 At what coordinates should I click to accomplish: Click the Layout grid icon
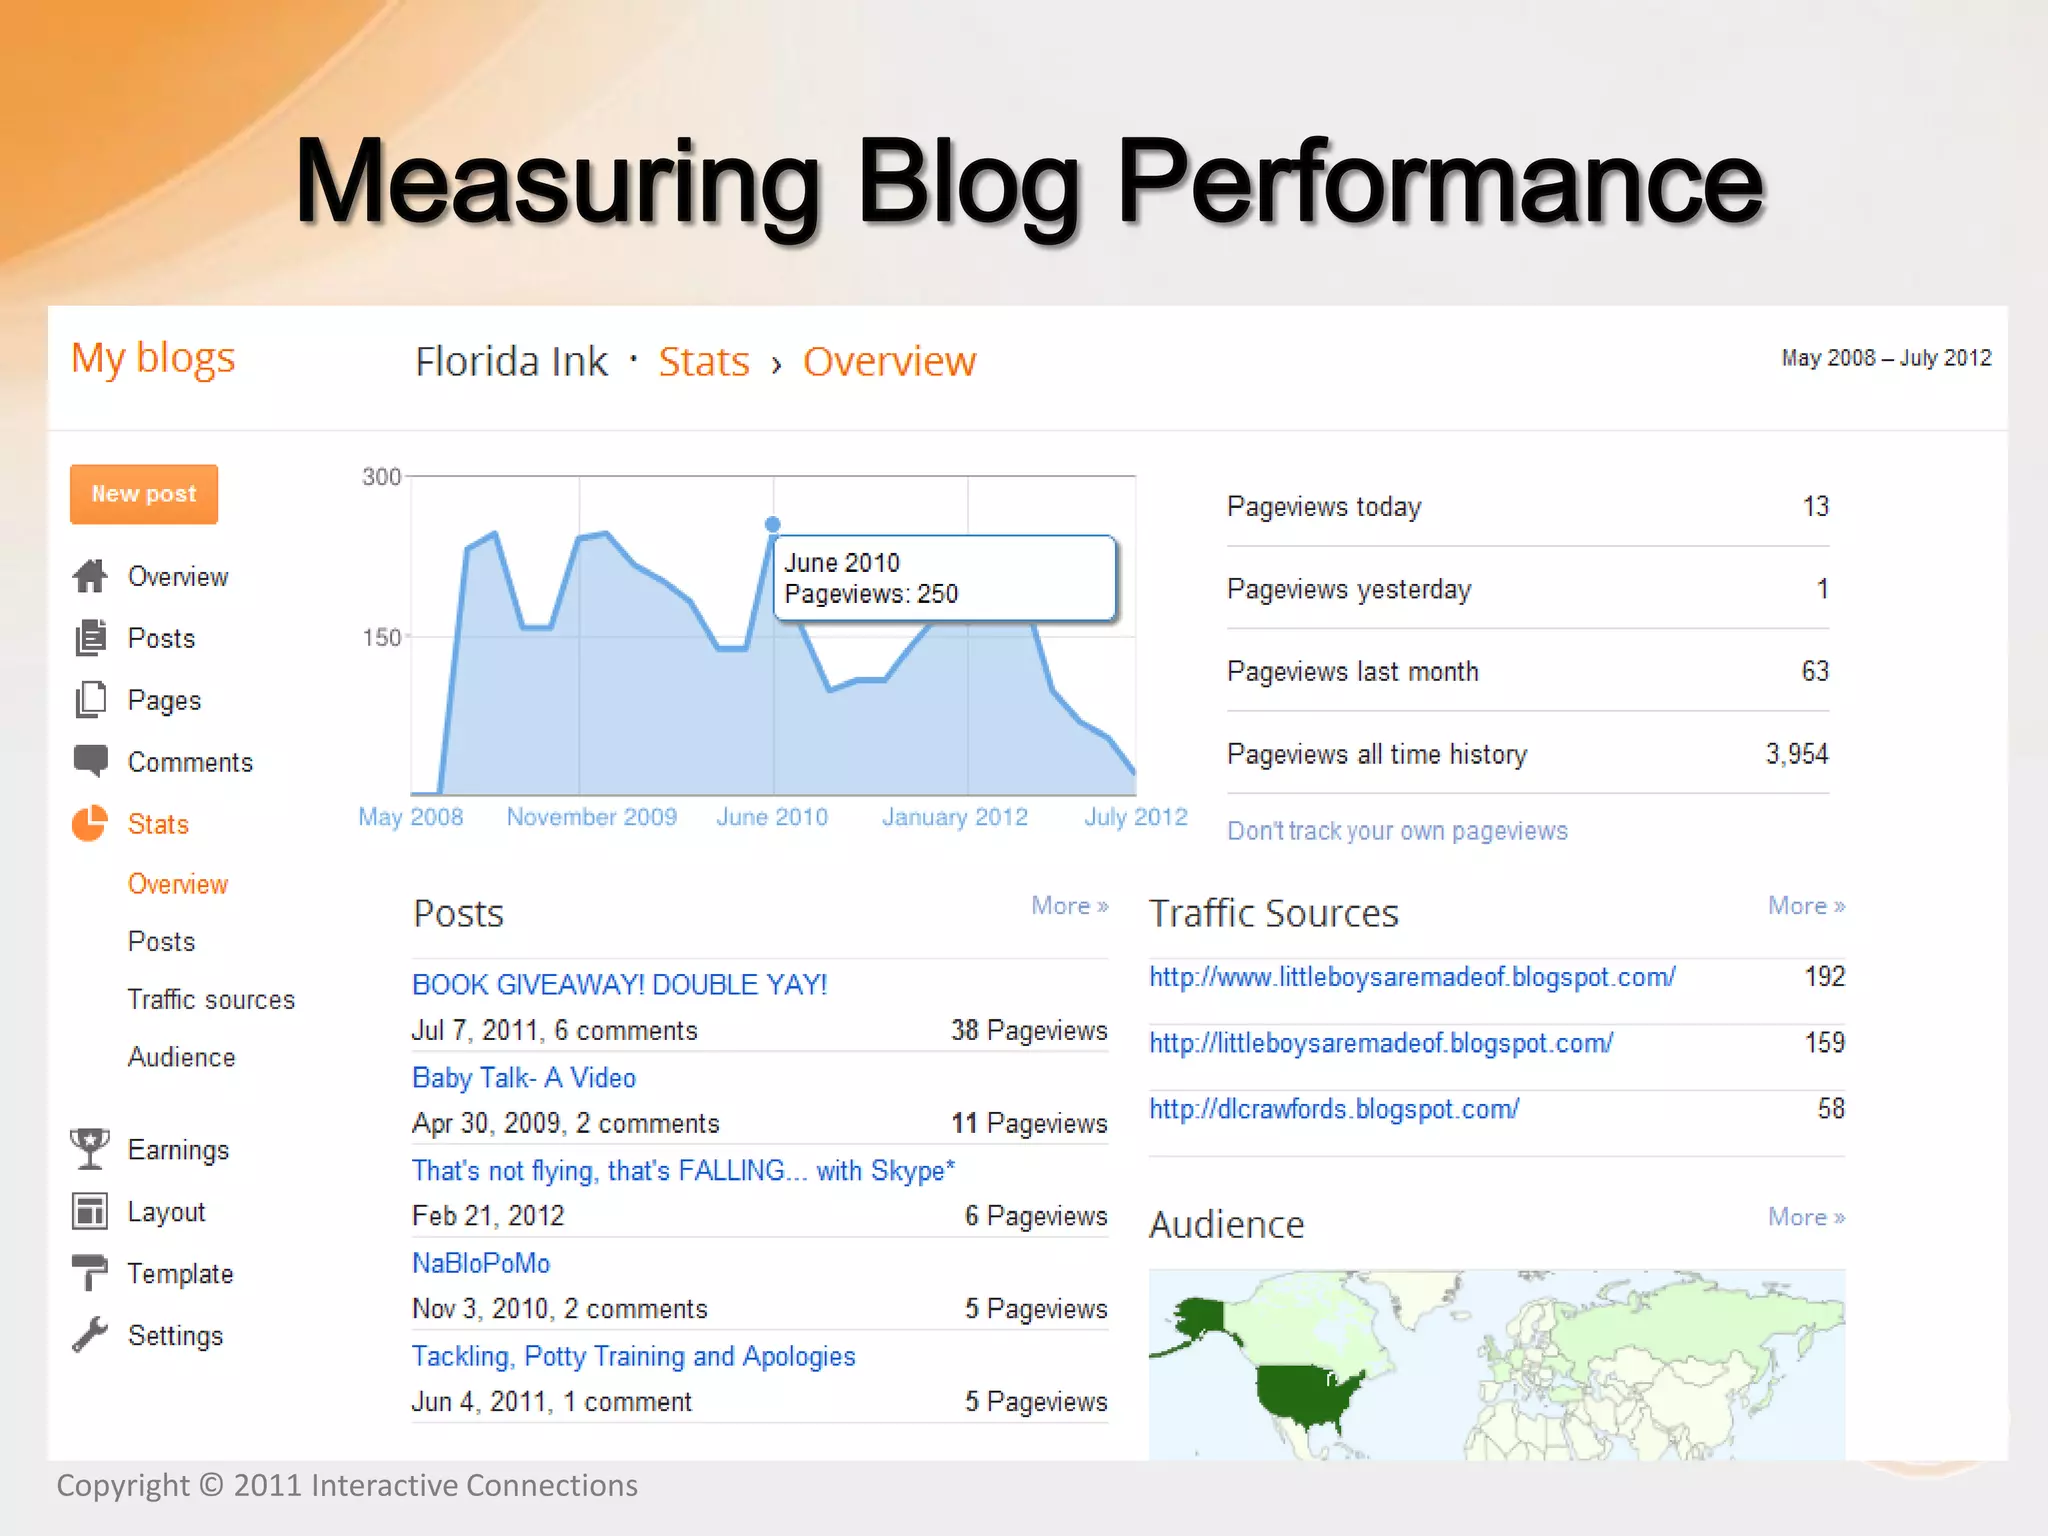90,1211
